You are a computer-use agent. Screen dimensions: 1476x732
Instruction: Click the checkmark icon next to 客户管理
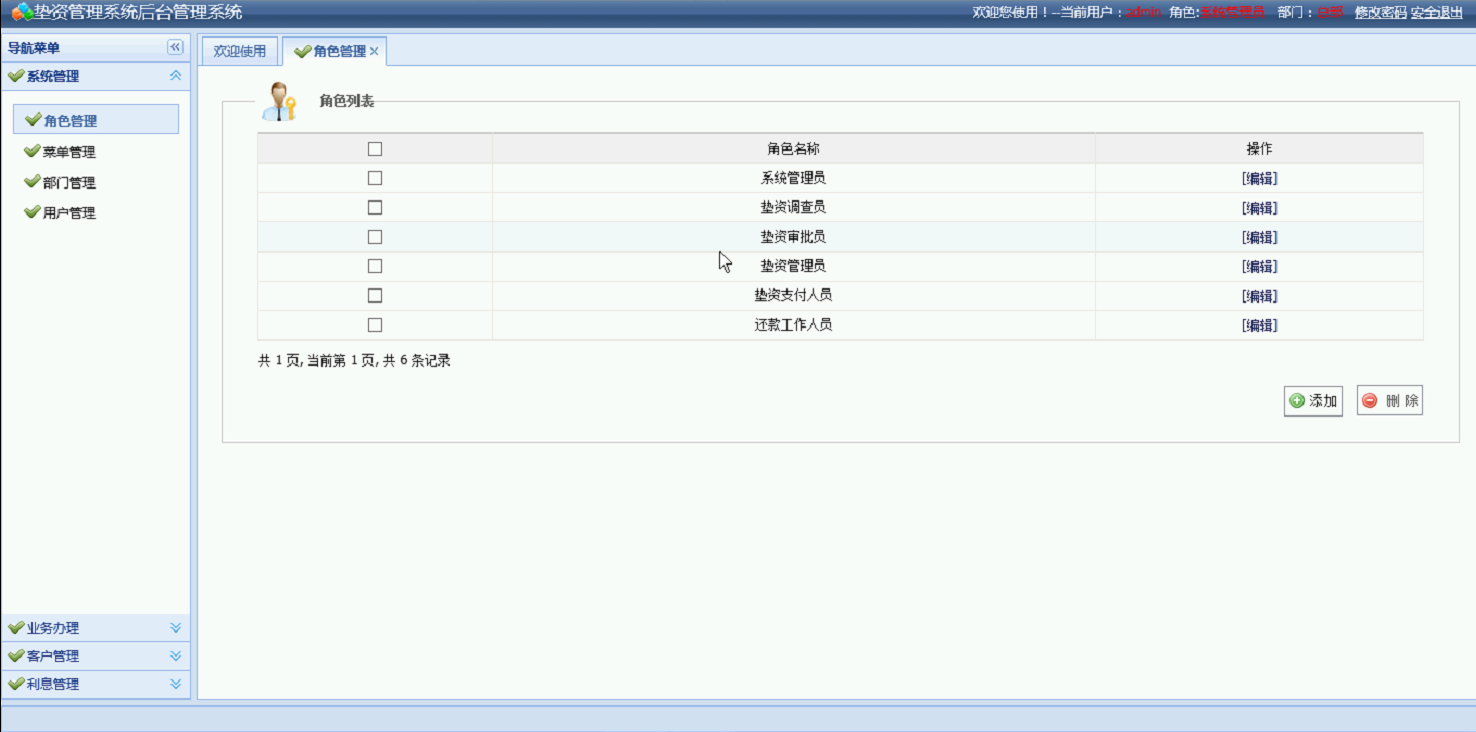[x=16, y=656]
